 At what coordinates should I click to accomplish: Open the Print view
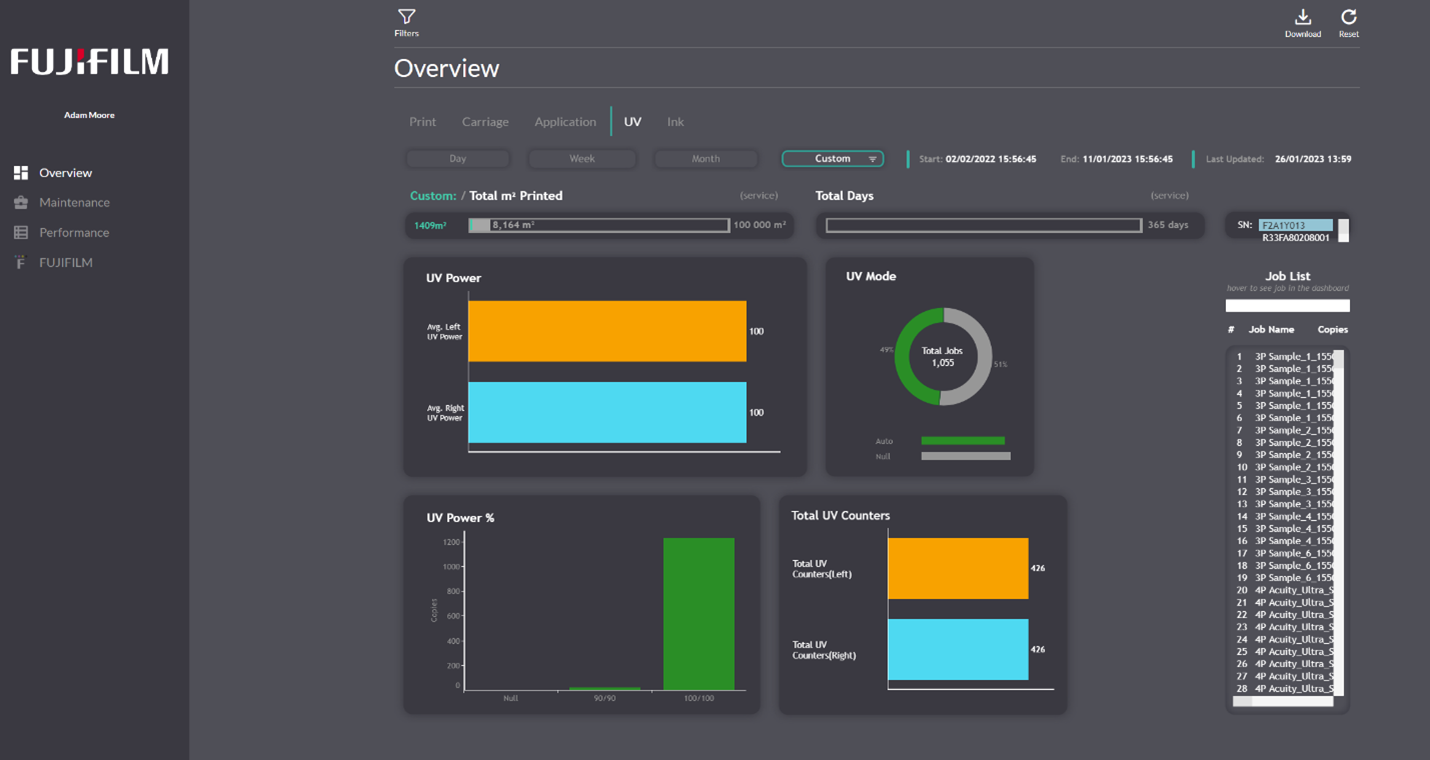[x=422, y=121]
